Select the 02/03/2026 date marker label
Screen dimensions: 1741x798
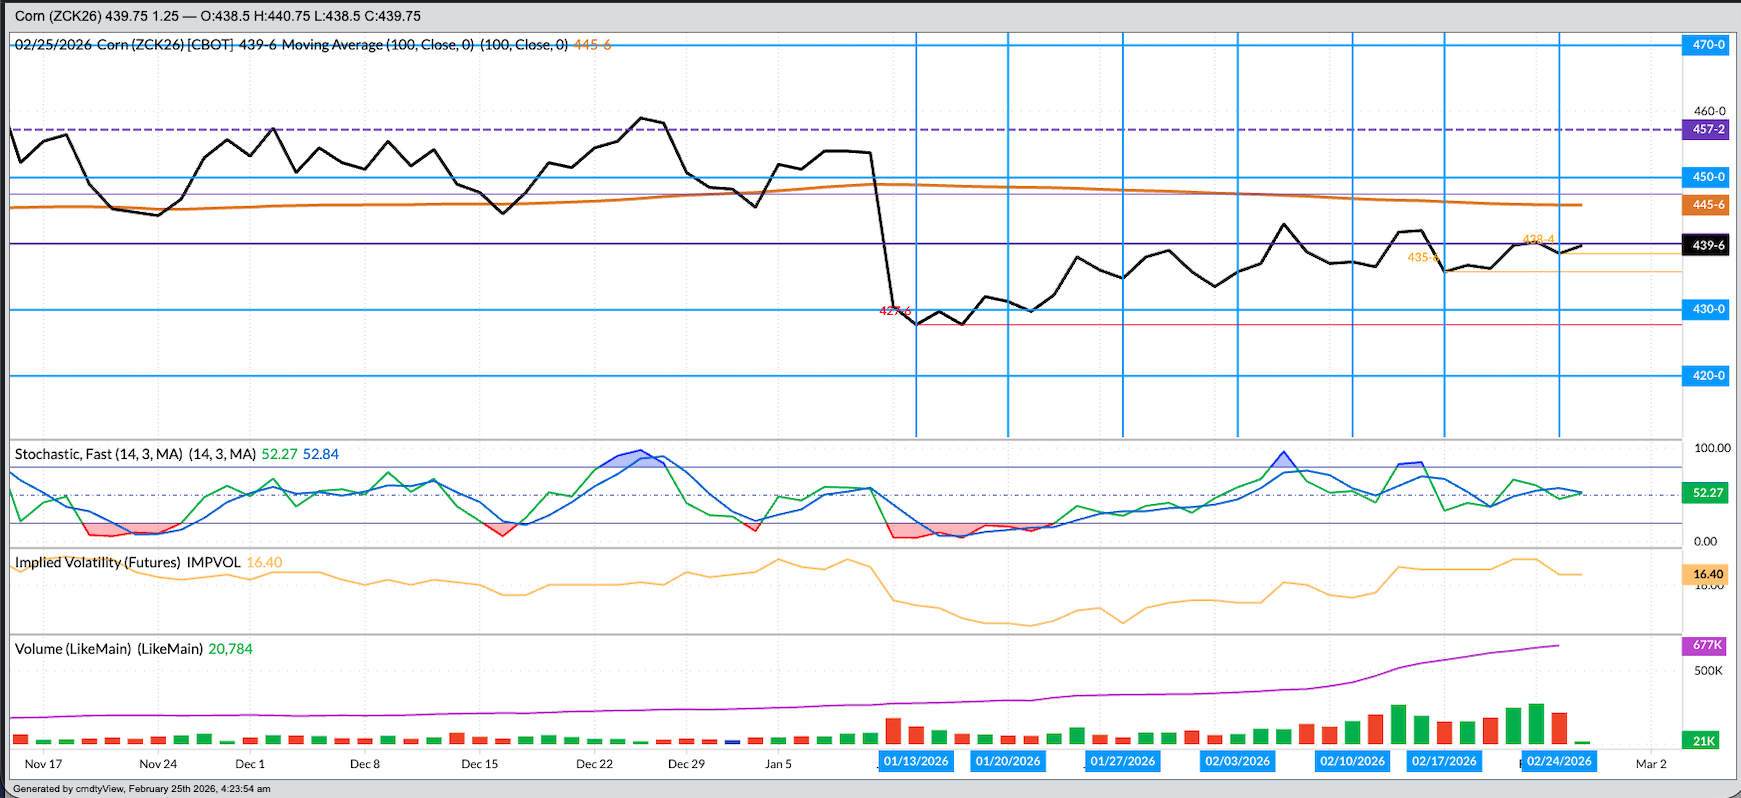[x=1237, y=761]
